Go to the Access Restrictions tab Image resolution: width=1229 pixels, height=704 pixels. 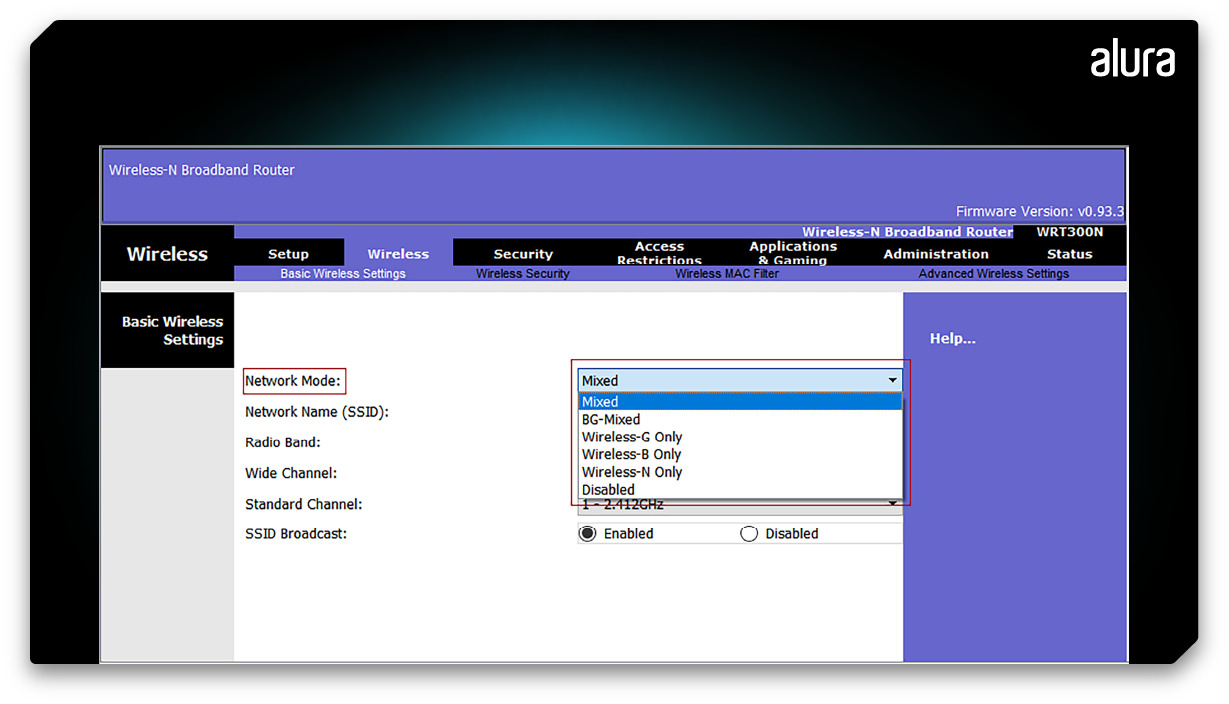(658, 253)
